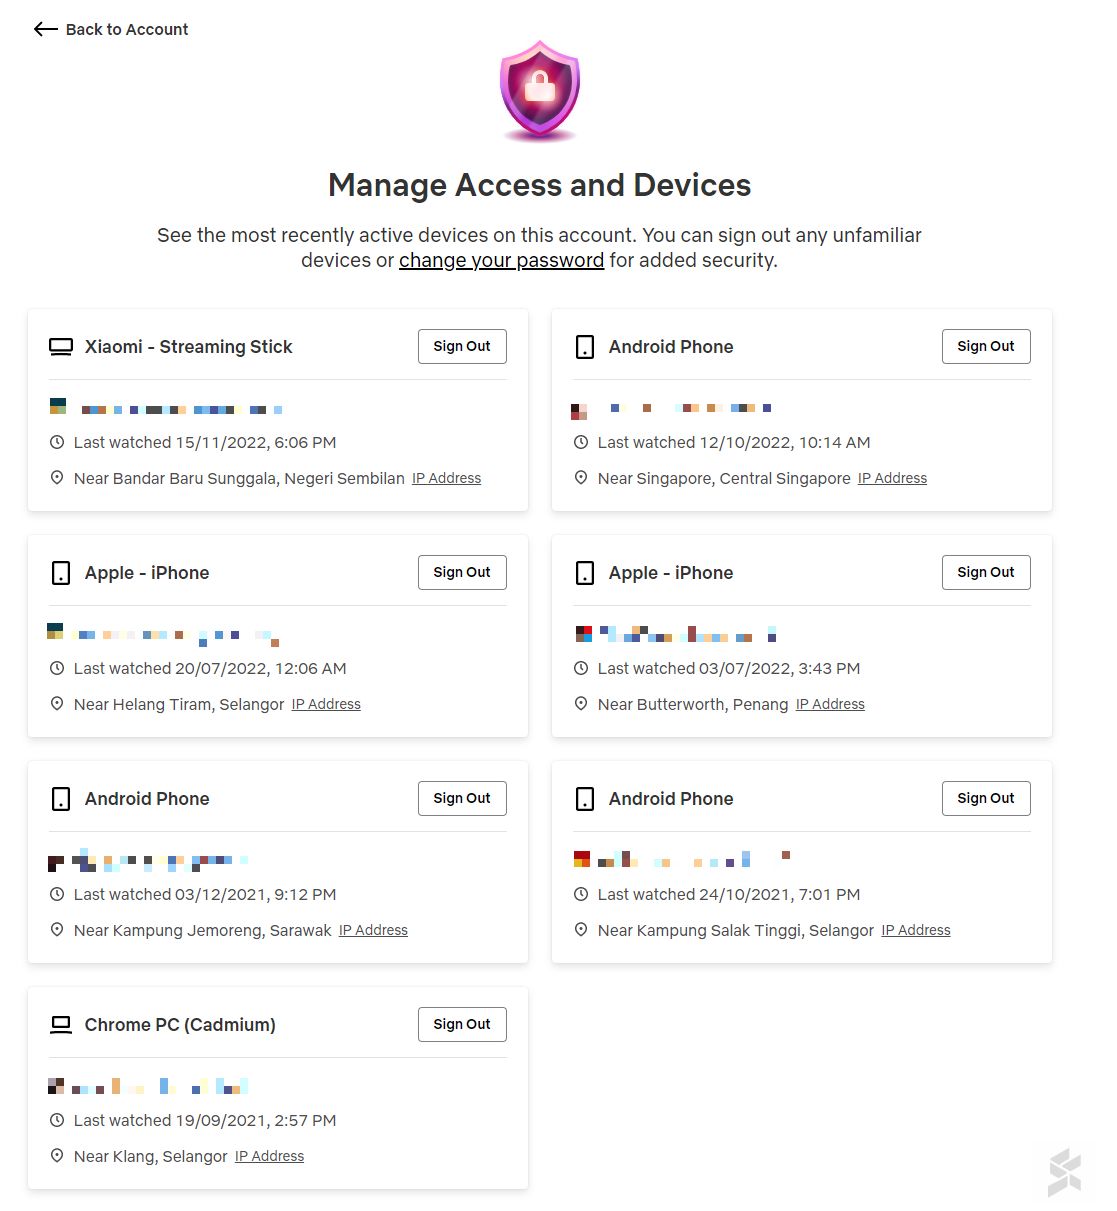Sign out the Butterworth iPhone
The height and width of the screenshot is (1211, 1117).
click(986, 572)
